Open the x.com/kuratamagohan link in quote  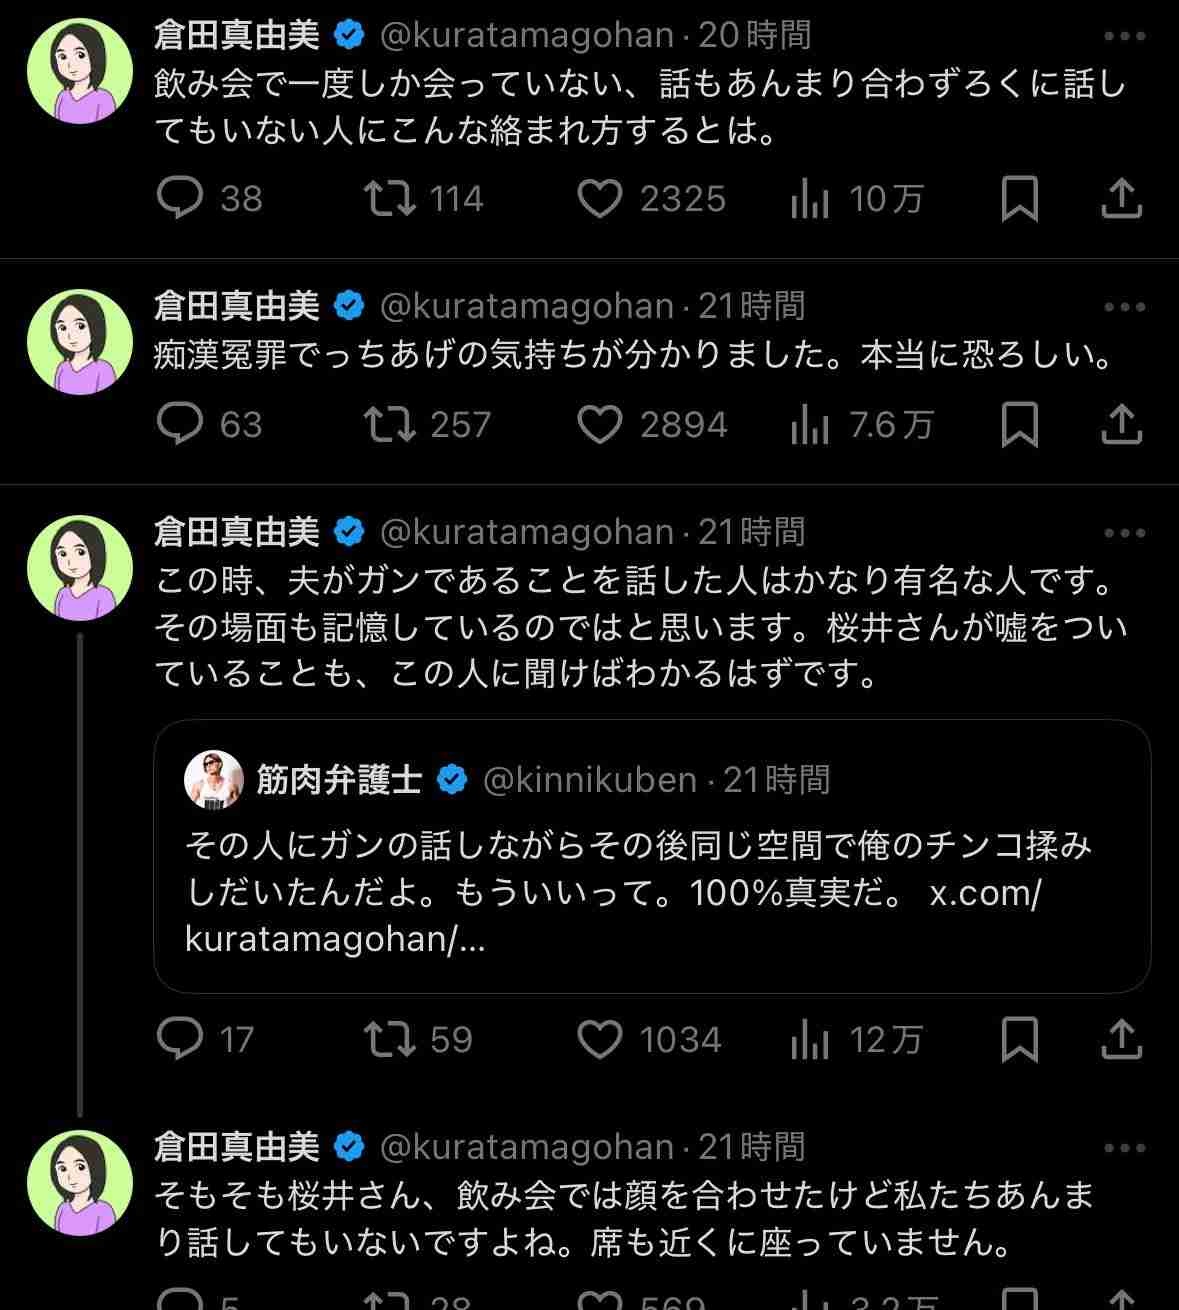pos(985,893)
